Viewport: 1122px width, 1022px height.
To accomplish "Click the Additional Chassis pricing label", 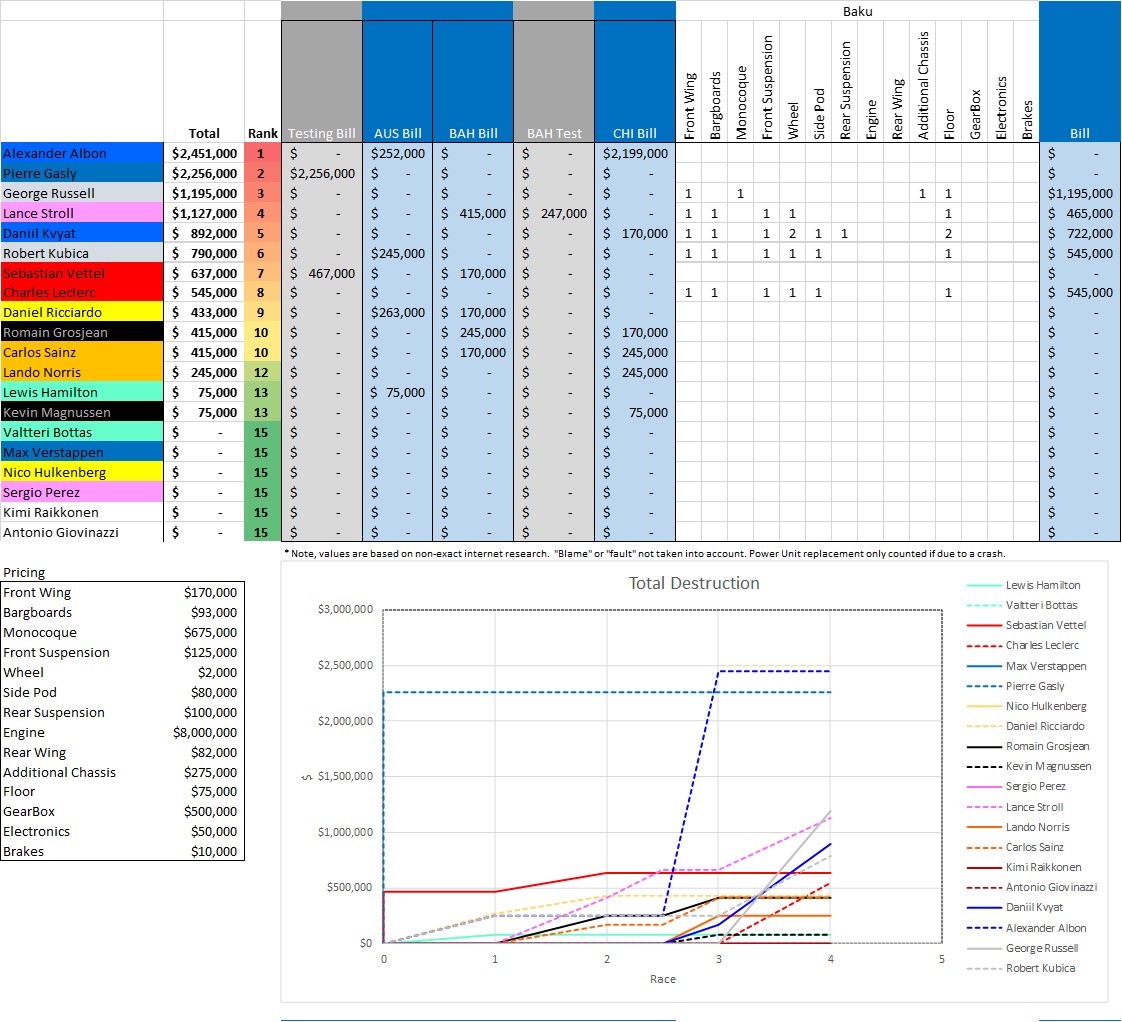I will 59,772.
